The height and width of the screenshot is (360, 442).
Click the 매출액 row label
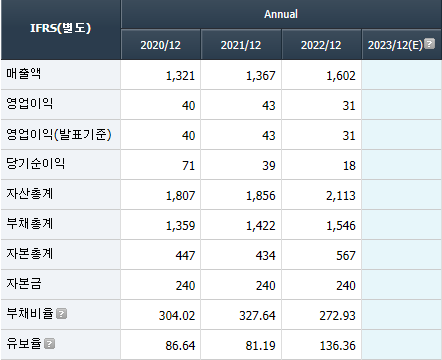click(24, 73)
